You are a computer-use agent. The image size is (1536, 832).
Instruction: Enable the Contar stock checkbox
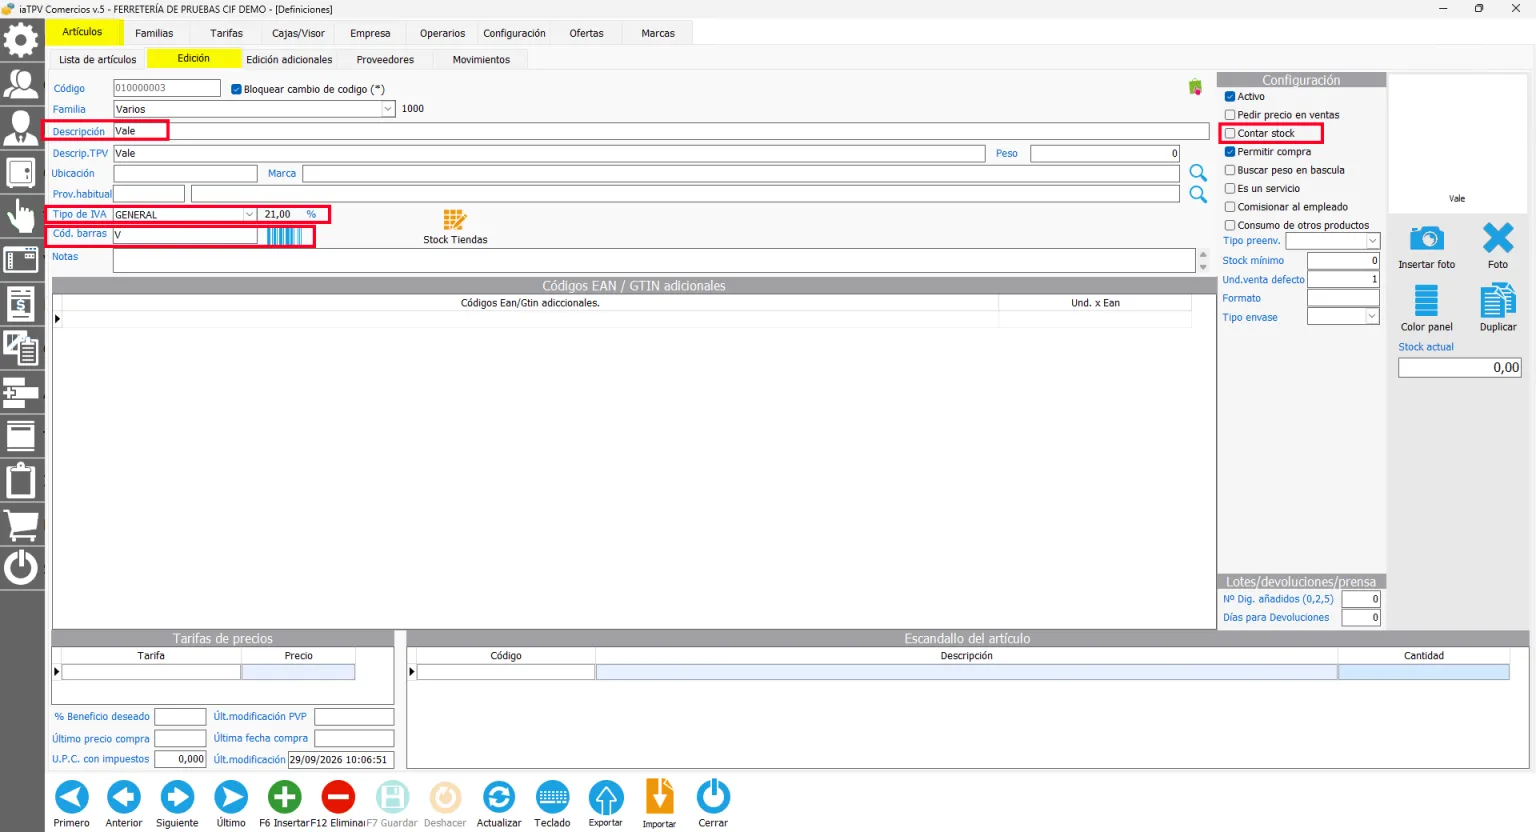point(1230,133)
